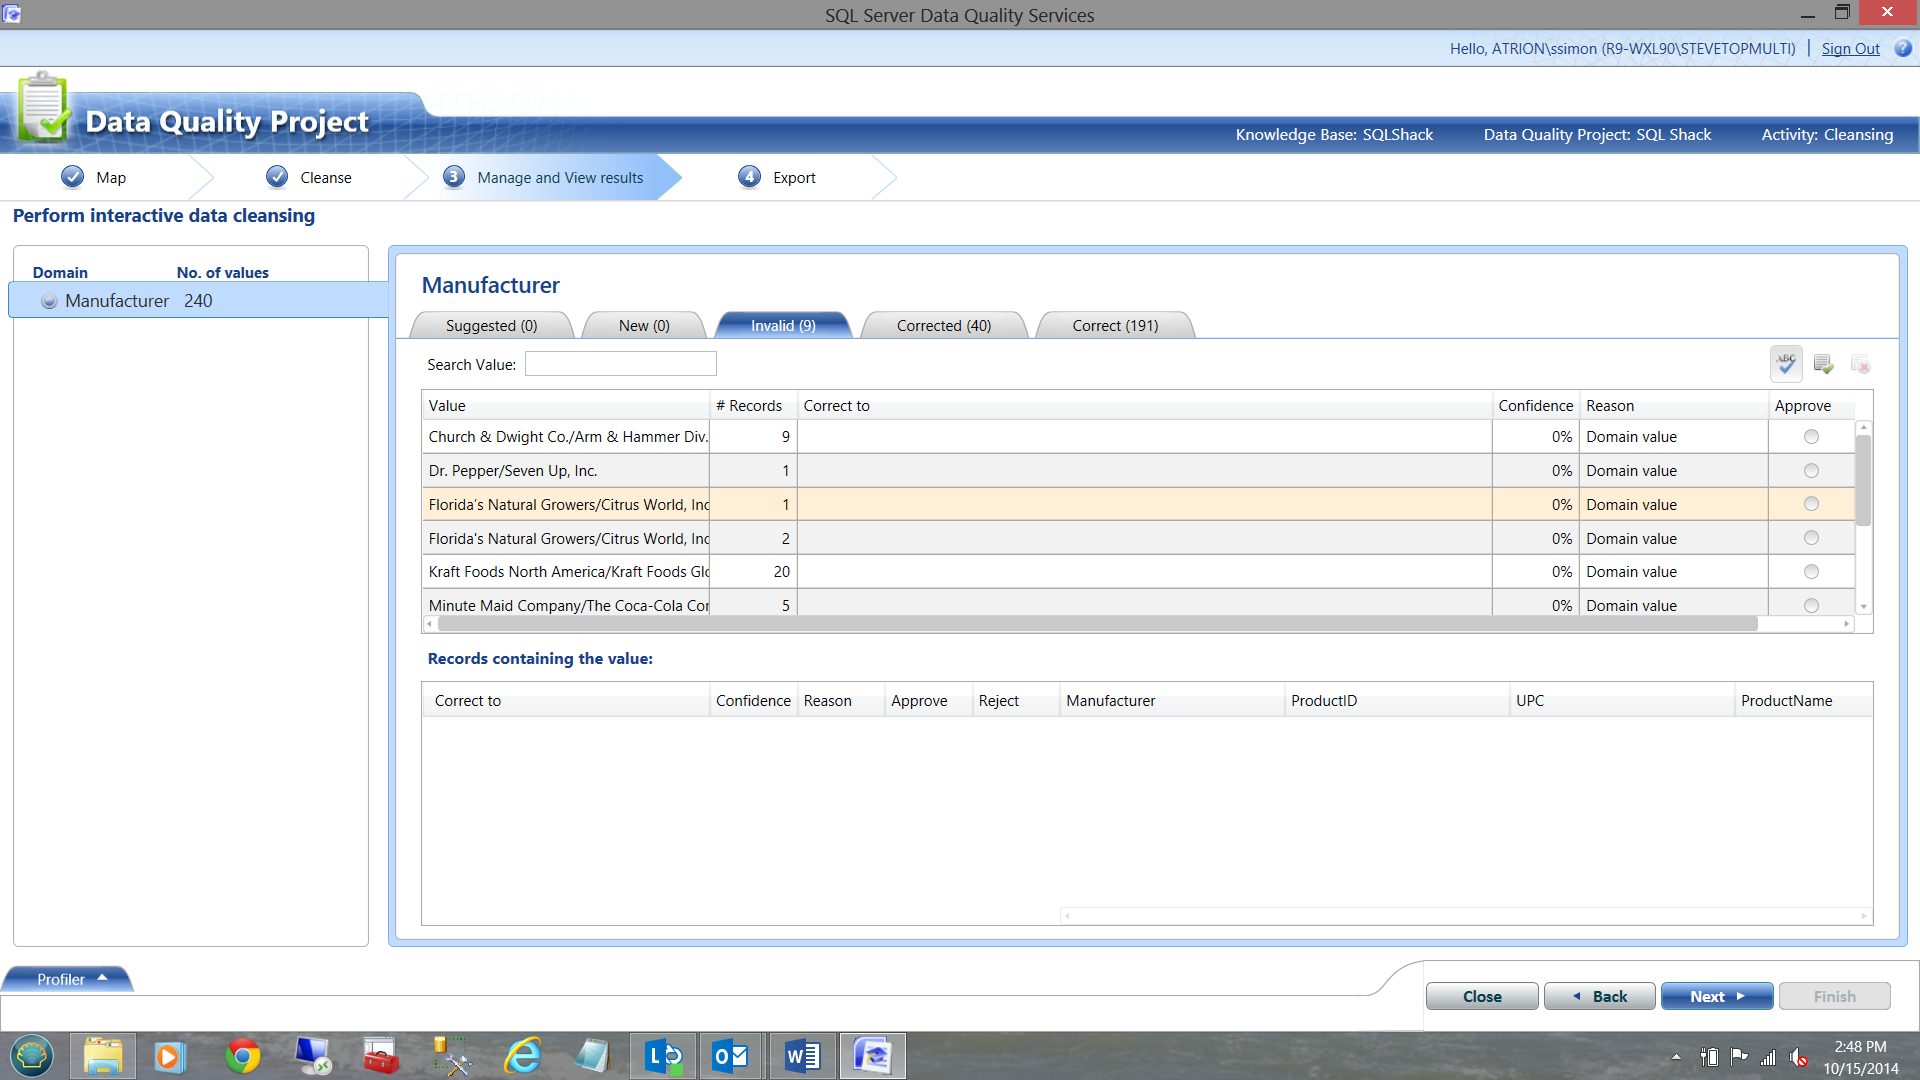This screenshot has height=1080, width=1920.
Task: Click the values grid horizontal scrollbar
Action: [x=1097, y=624]
